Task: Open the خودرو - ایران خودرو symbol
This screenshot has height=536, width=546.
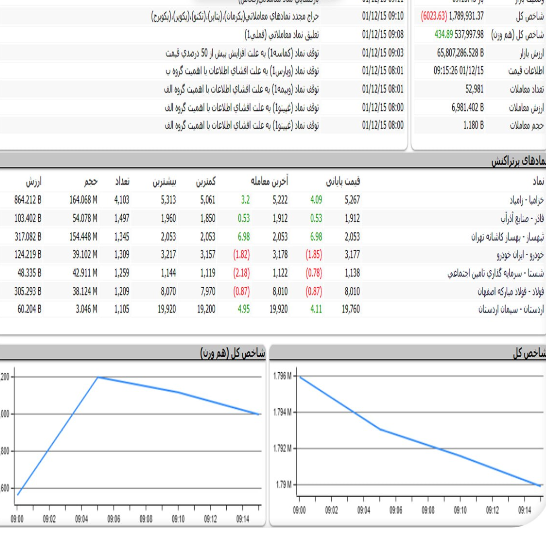Action: point(520,255)
